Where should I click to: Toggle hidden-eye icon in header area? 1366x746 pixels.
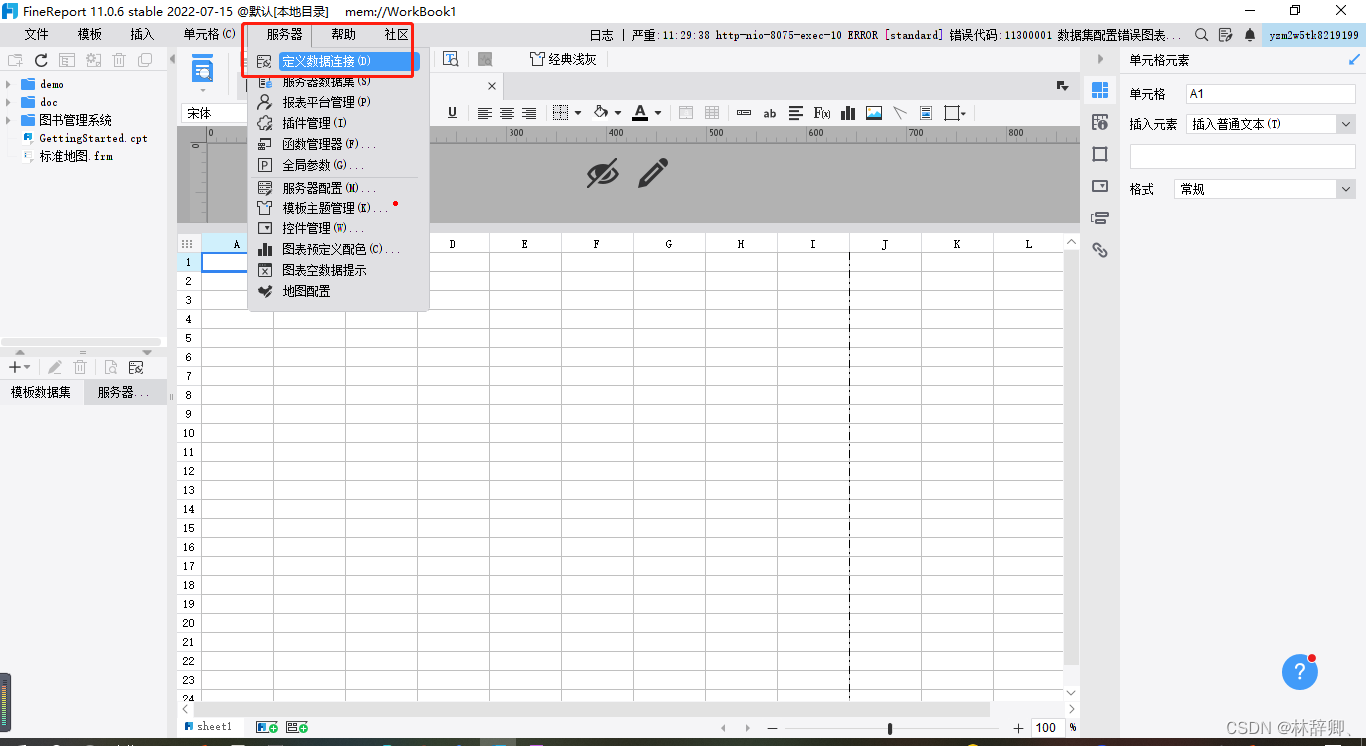[603, 174]
